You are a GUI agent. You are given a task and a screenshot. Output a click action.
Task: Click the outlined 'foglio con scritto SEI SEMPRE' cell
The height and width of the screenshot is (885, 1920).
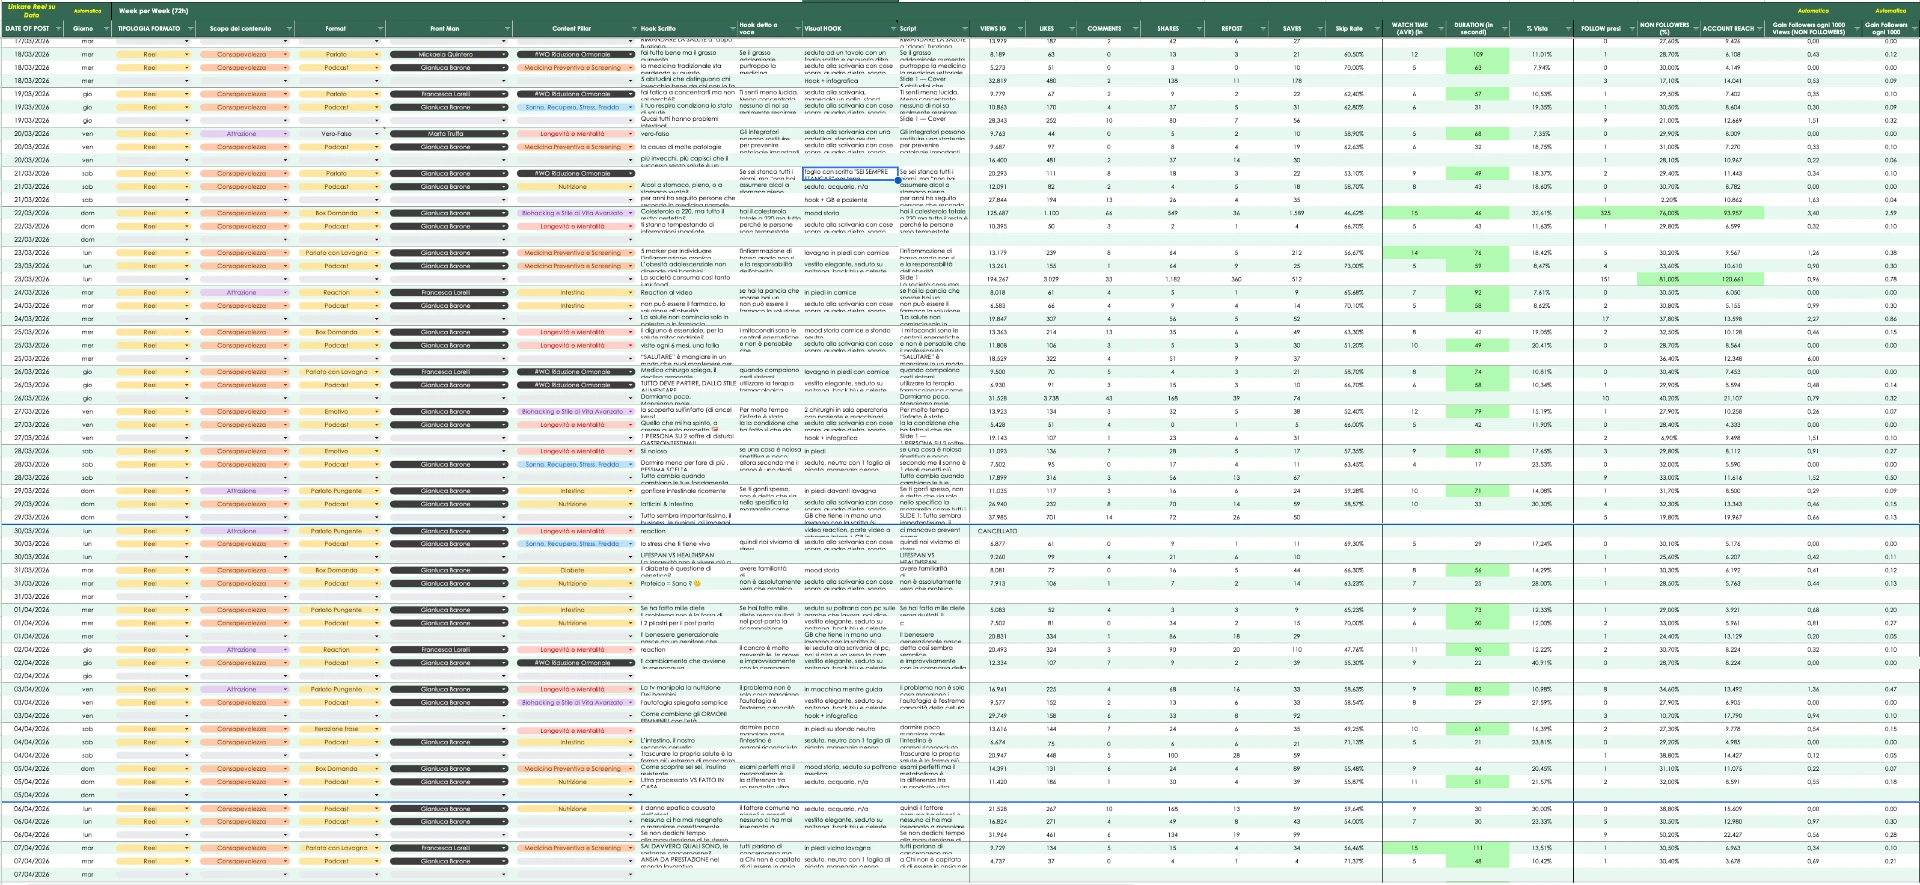click(850, 174)
